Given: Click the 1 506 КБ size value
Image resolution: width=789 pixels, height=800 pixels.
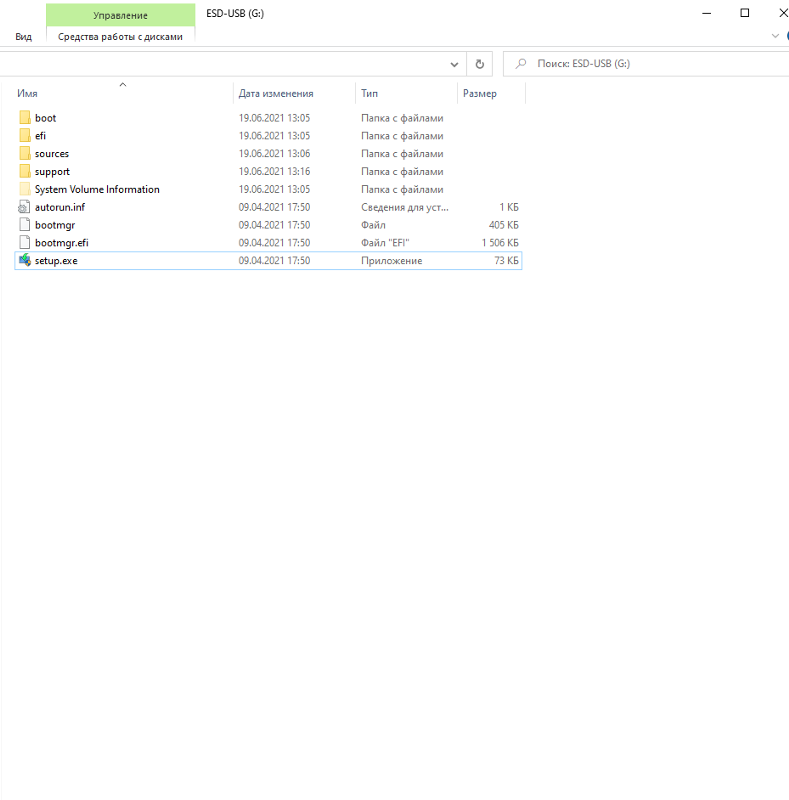Looking at the screenshot, I should 500,243.
